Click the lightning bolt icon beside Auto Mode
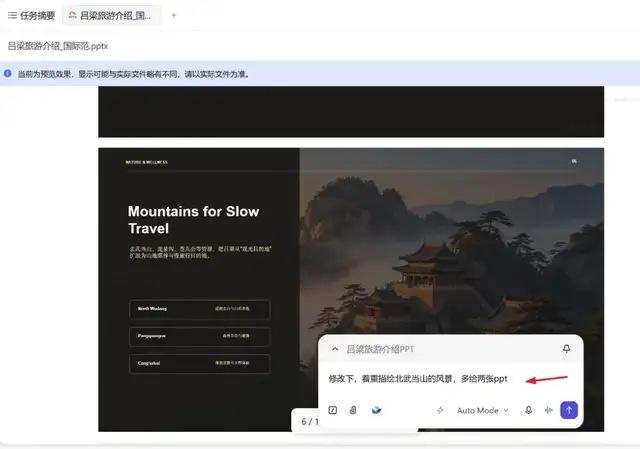 (x=440, y=410)
